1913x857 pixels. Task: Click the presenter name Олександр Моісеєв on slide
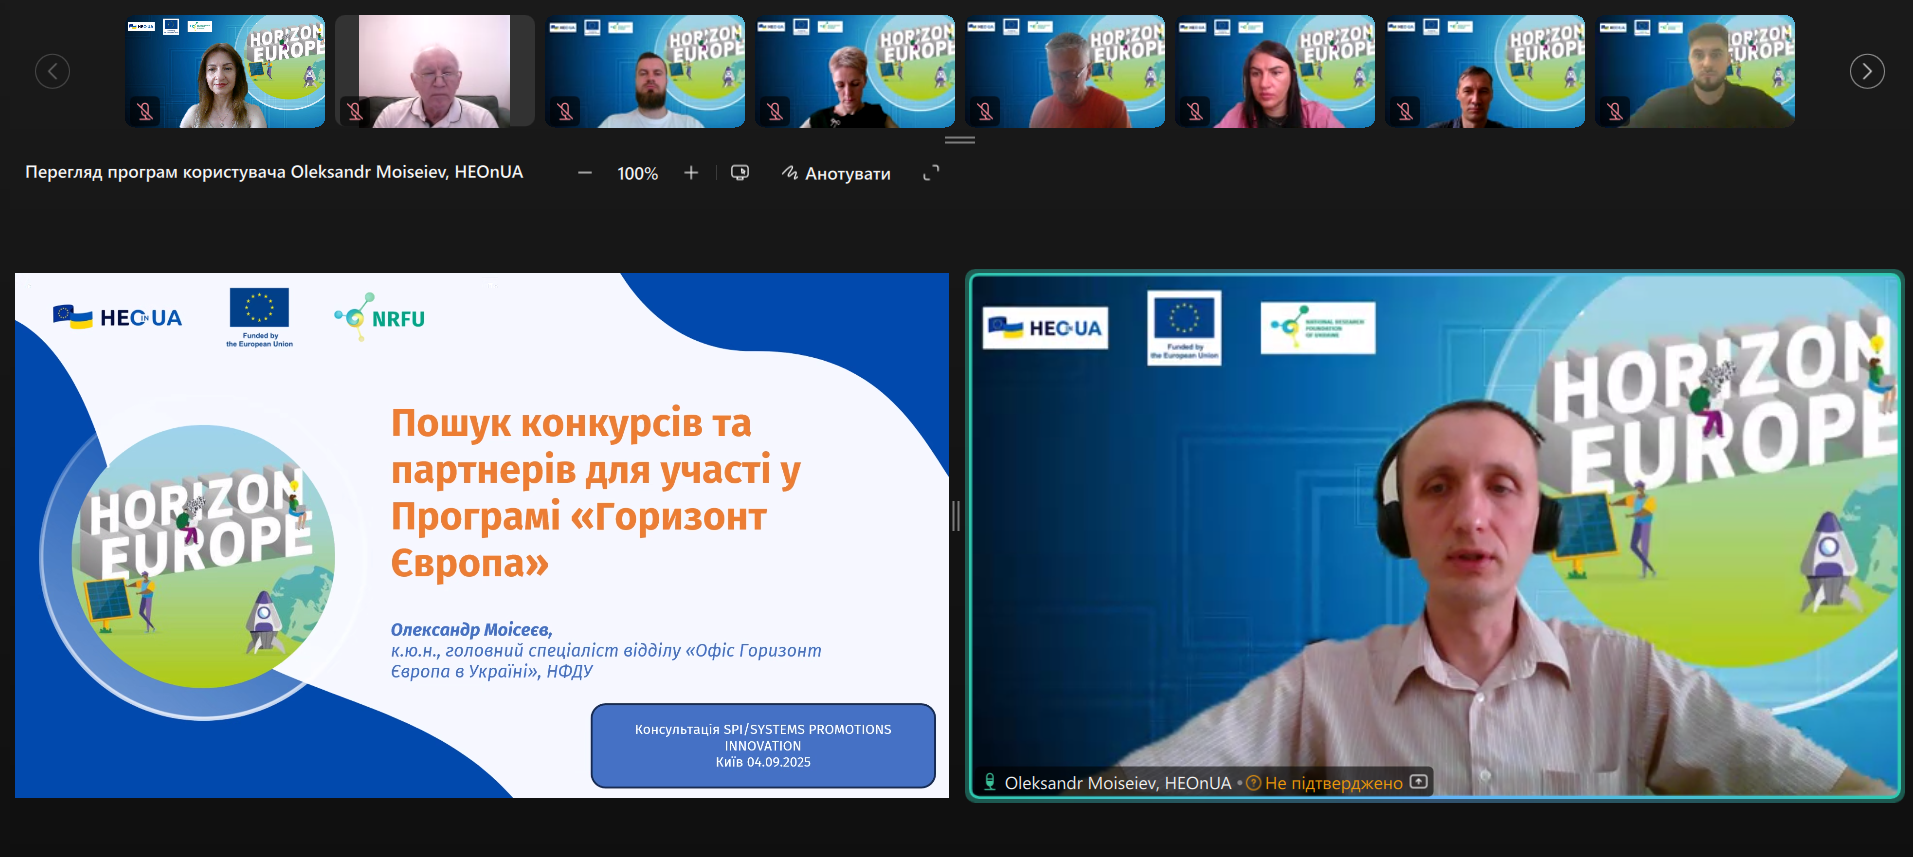471,630
